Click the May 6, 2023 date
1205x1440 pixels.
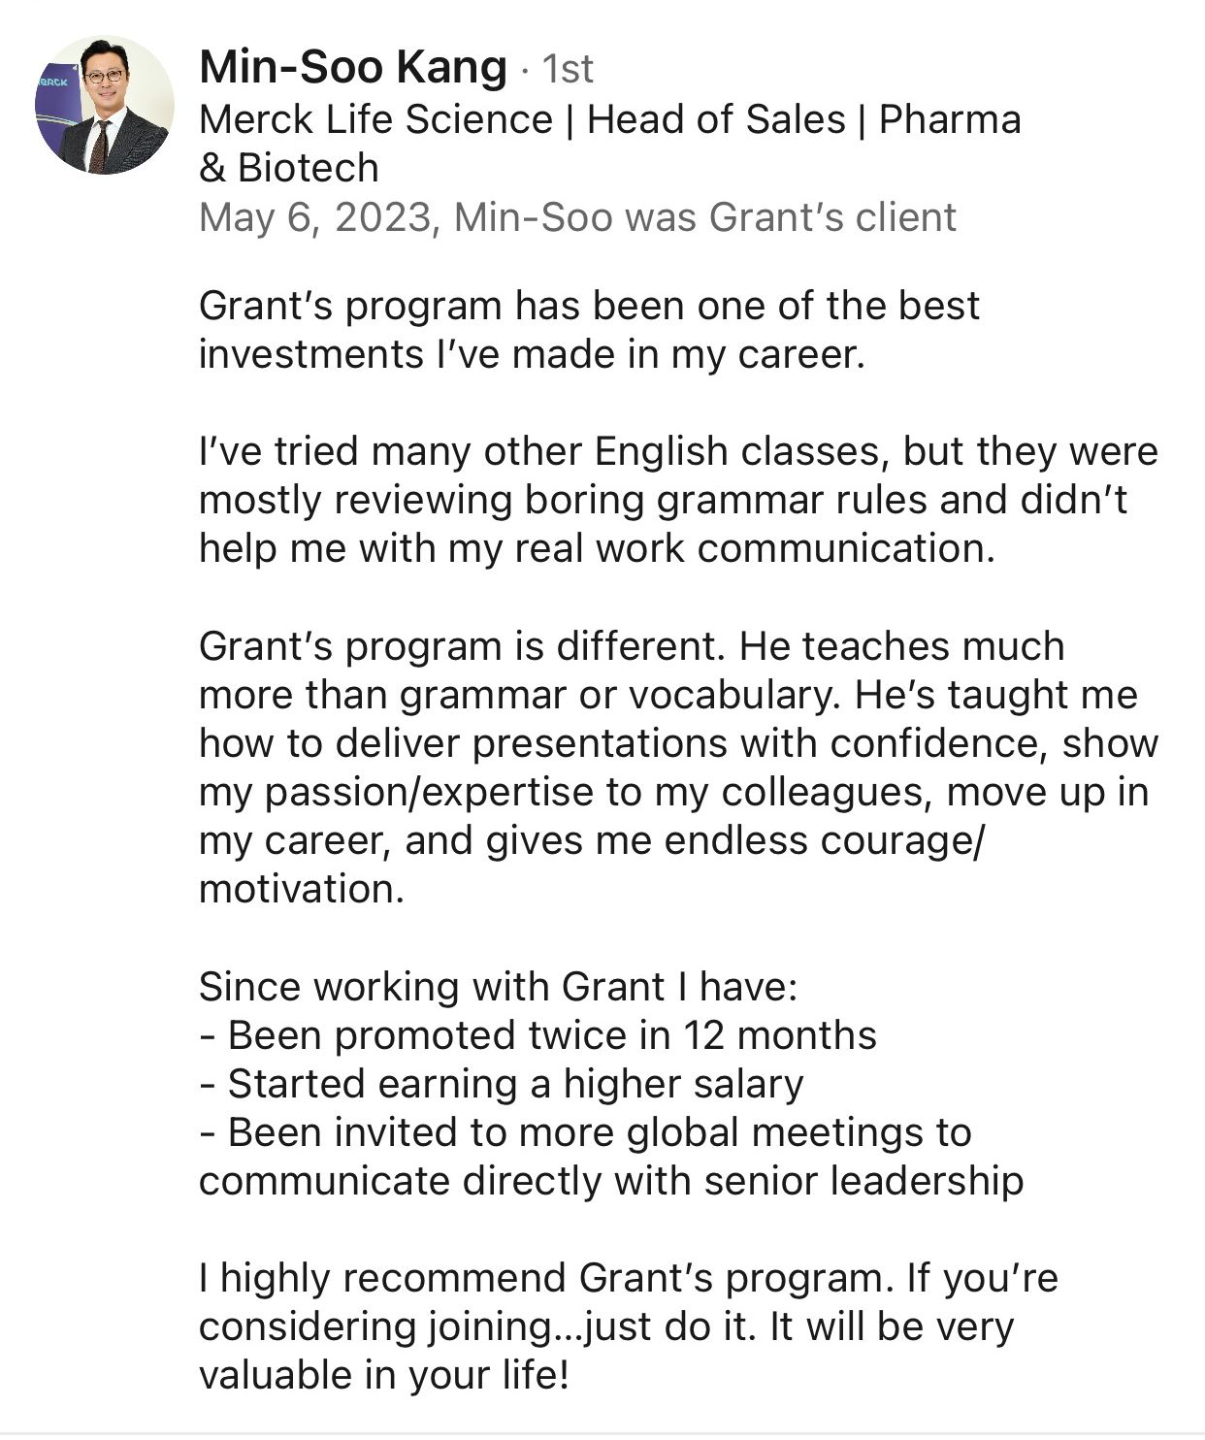(315, 217)
